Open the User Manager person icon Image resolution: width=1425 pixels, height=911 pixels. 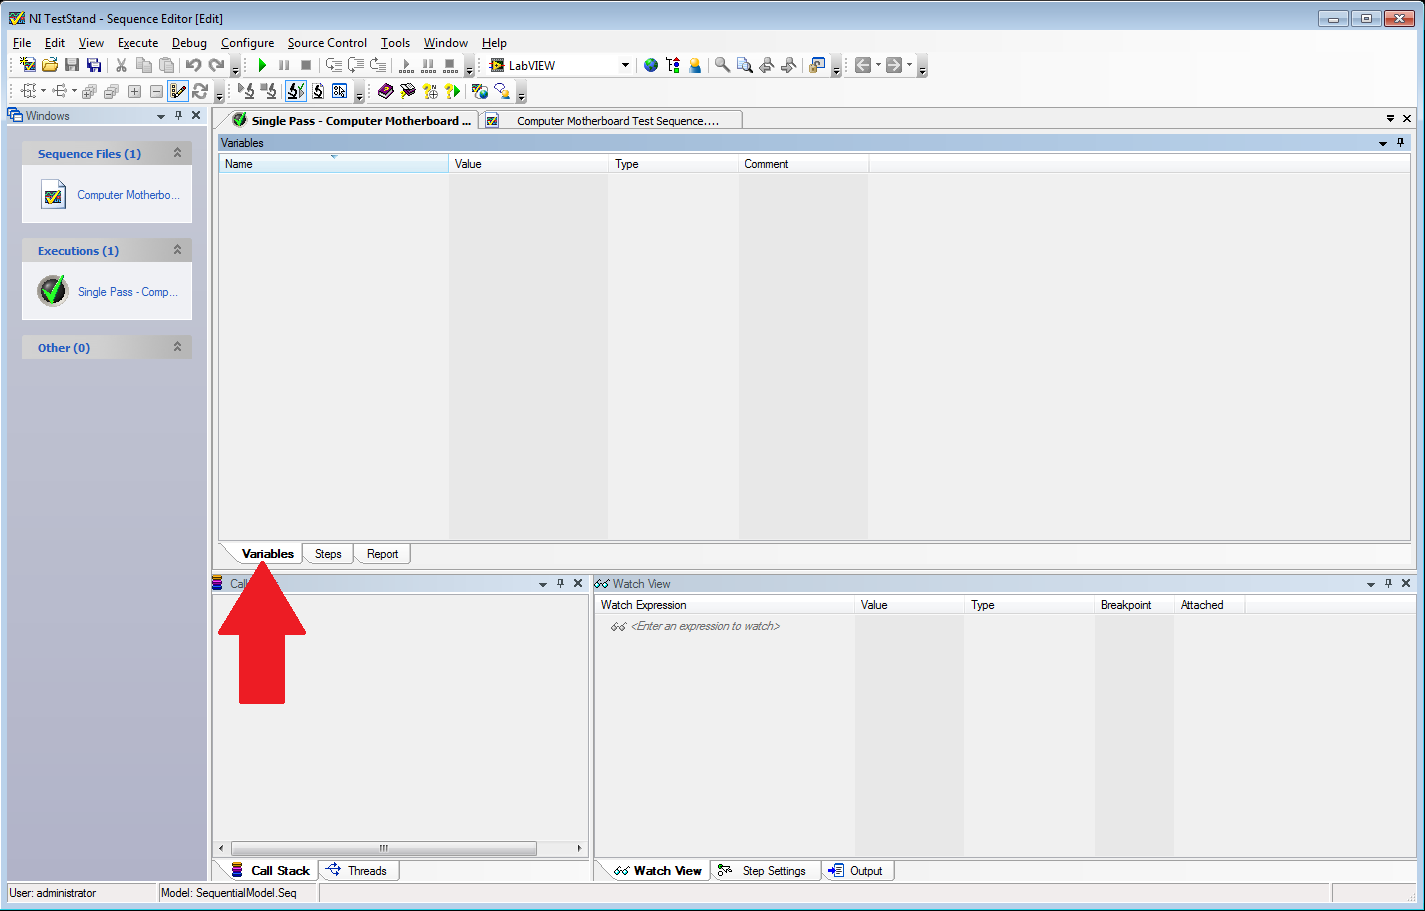[695, 65]
